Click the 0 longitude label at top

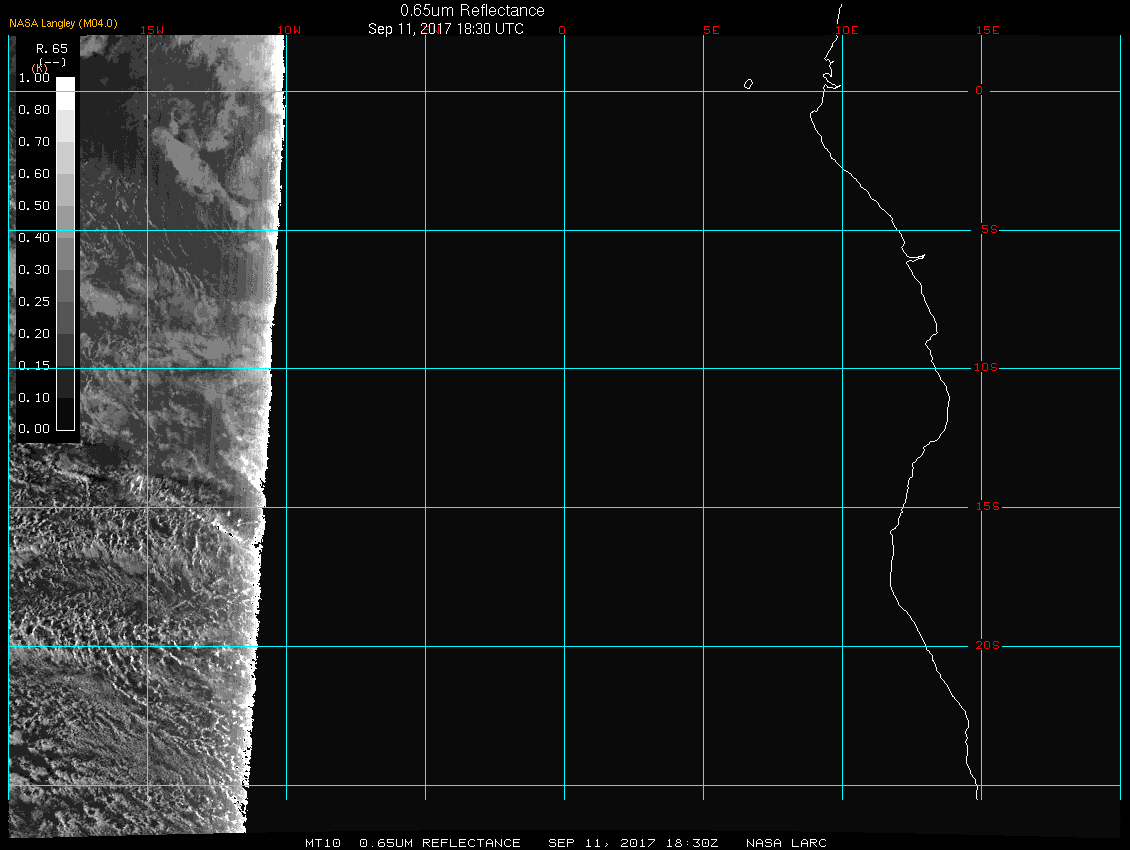(x=562, y=30)
